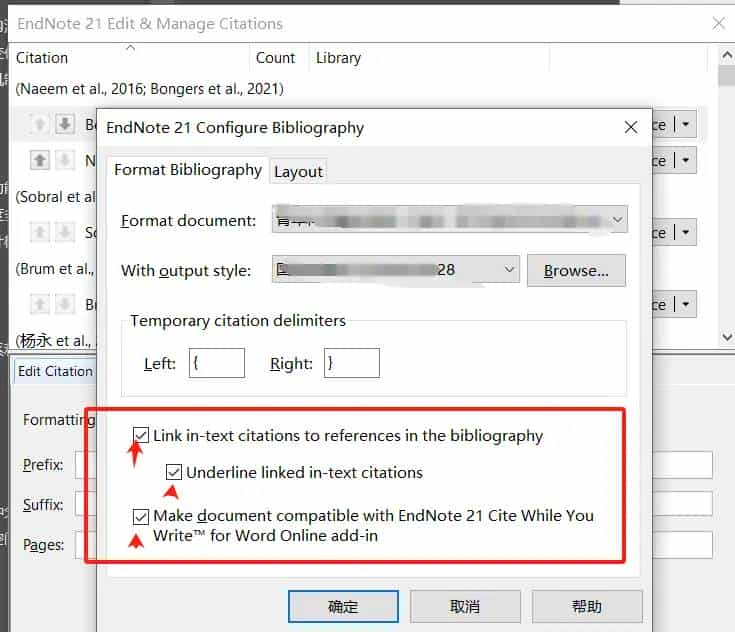Click into the Right delimiter field
This screenshot has width=735, height=632.
pos(352,363)
